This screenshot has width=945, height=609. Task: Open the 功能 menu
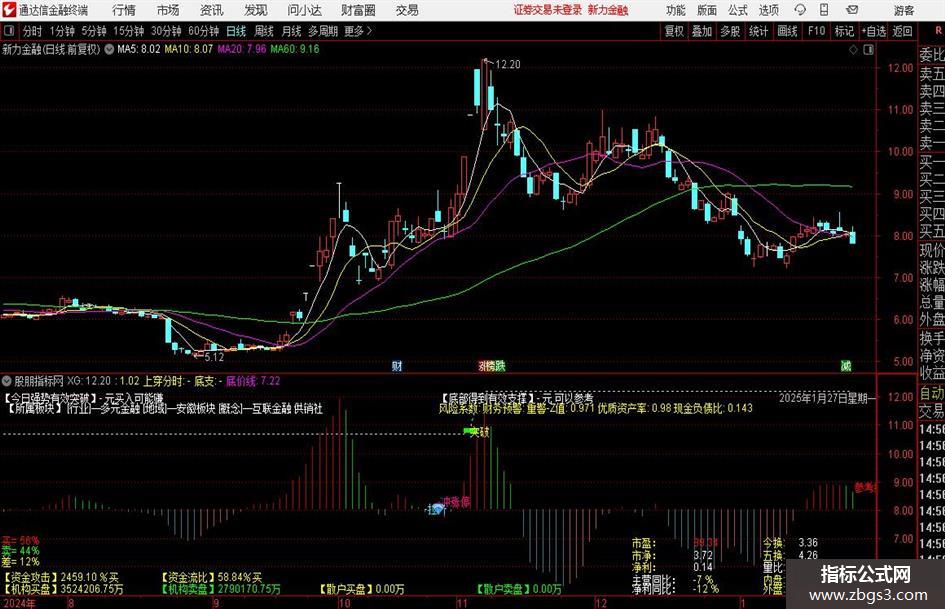(x=676, y=10)
